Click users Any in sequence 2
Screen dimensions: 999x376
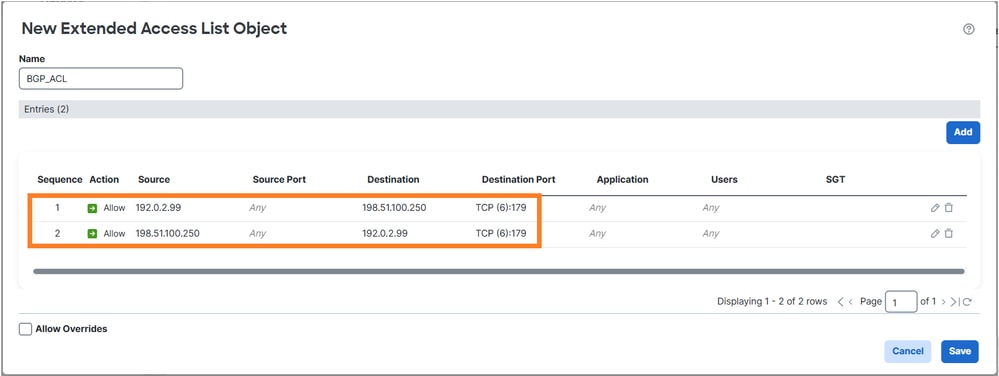(711, 234)
